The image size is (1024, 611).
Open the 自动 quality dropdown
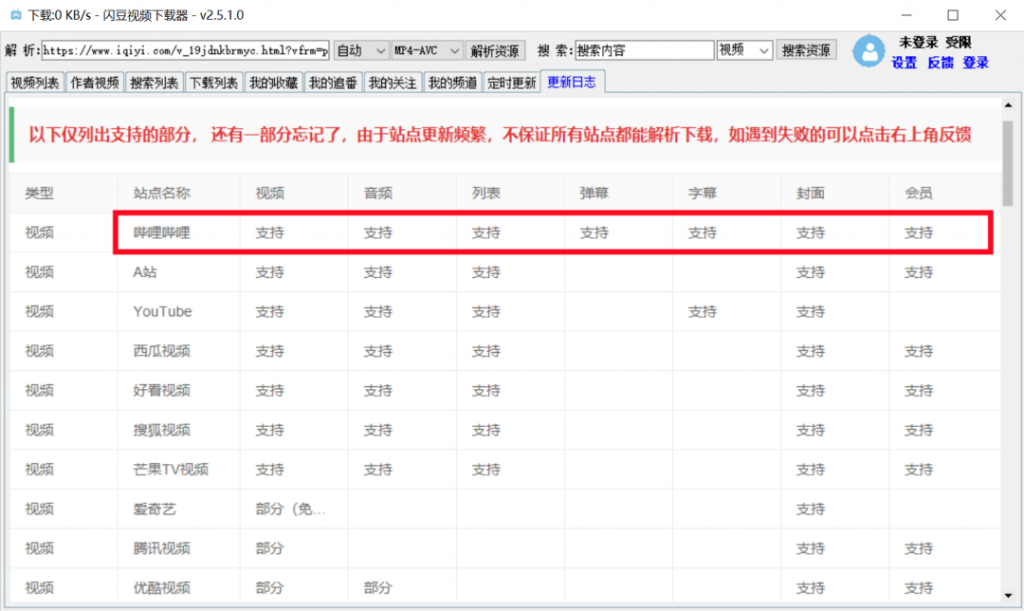(x=361, y=50)
